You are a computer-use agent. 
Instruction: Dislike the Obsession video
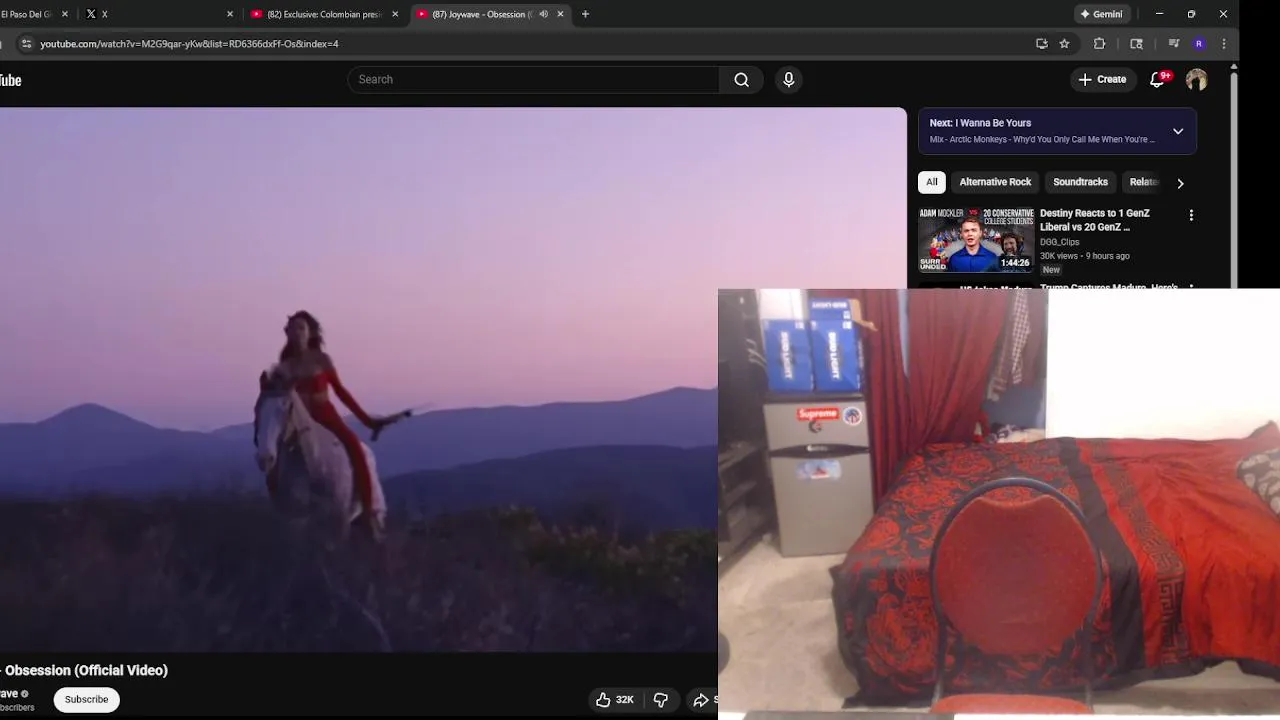coord(661,700)
